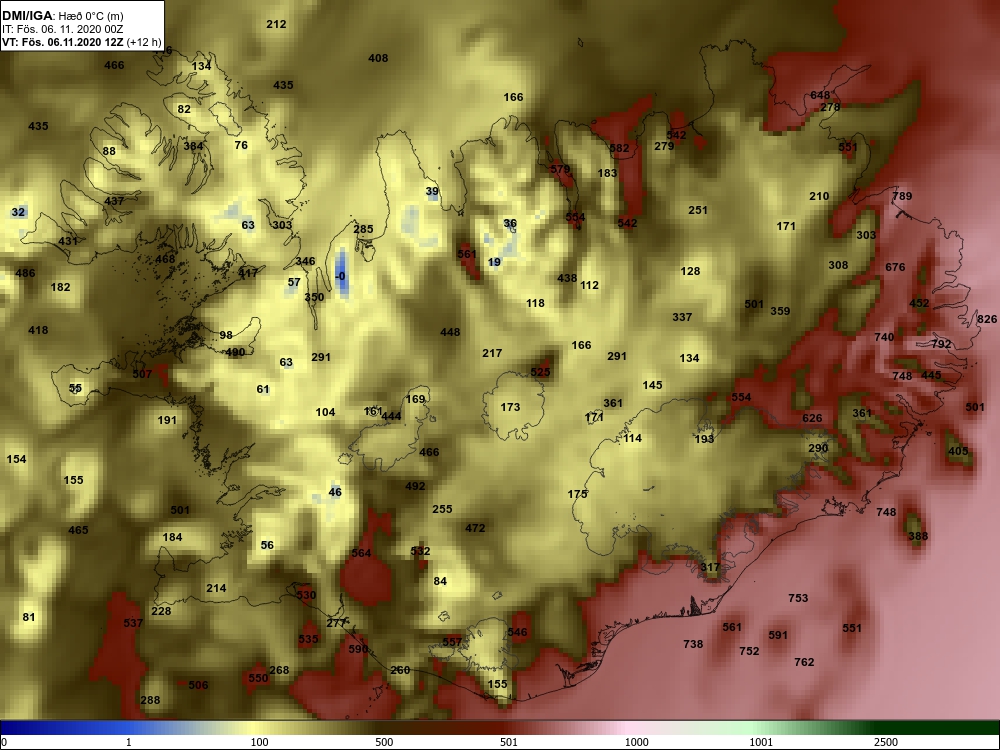Click the map value 738
This screenshot has width=1000, height=750.
pos(693,644)
